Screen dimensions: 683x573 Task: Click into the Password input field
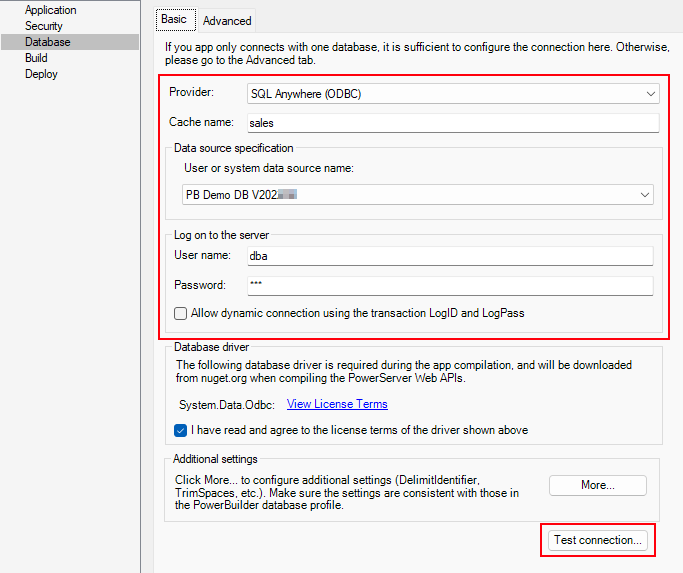(449, 285)
